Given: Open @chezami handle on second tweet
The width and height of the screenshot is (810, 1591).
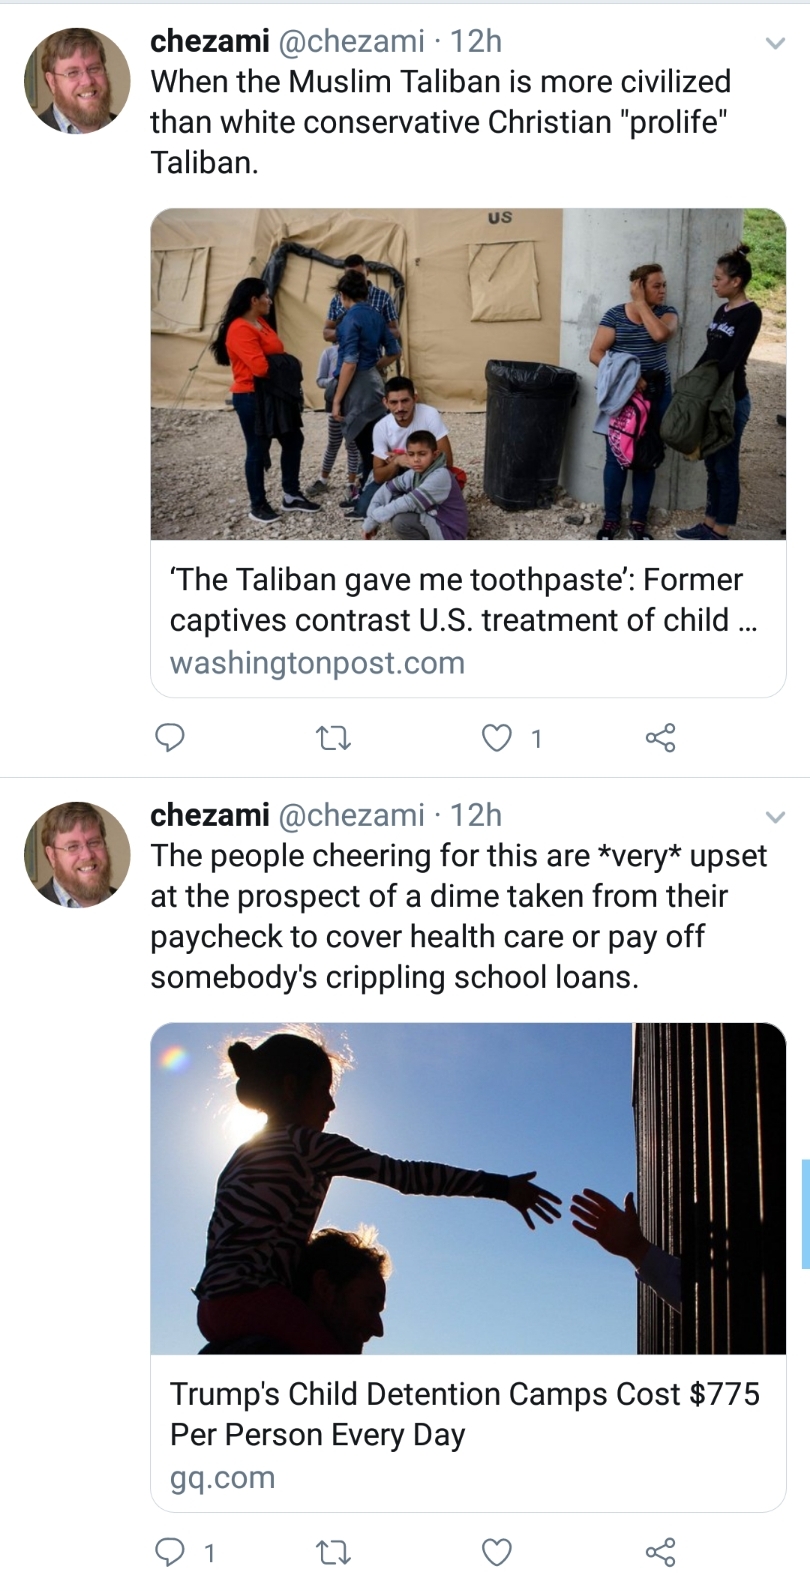Looking at the screenshot, I should [350, 815].
